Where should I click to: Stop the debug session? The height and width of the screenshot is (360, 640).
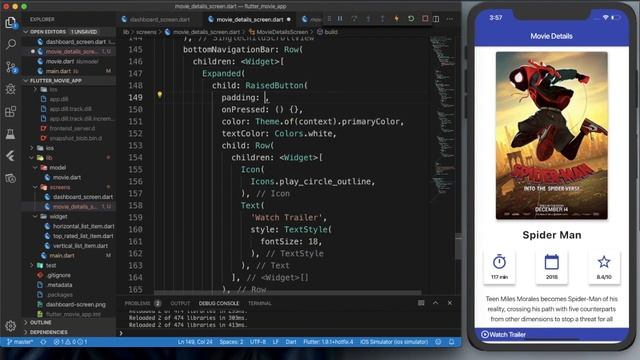(x=425, y=19)
